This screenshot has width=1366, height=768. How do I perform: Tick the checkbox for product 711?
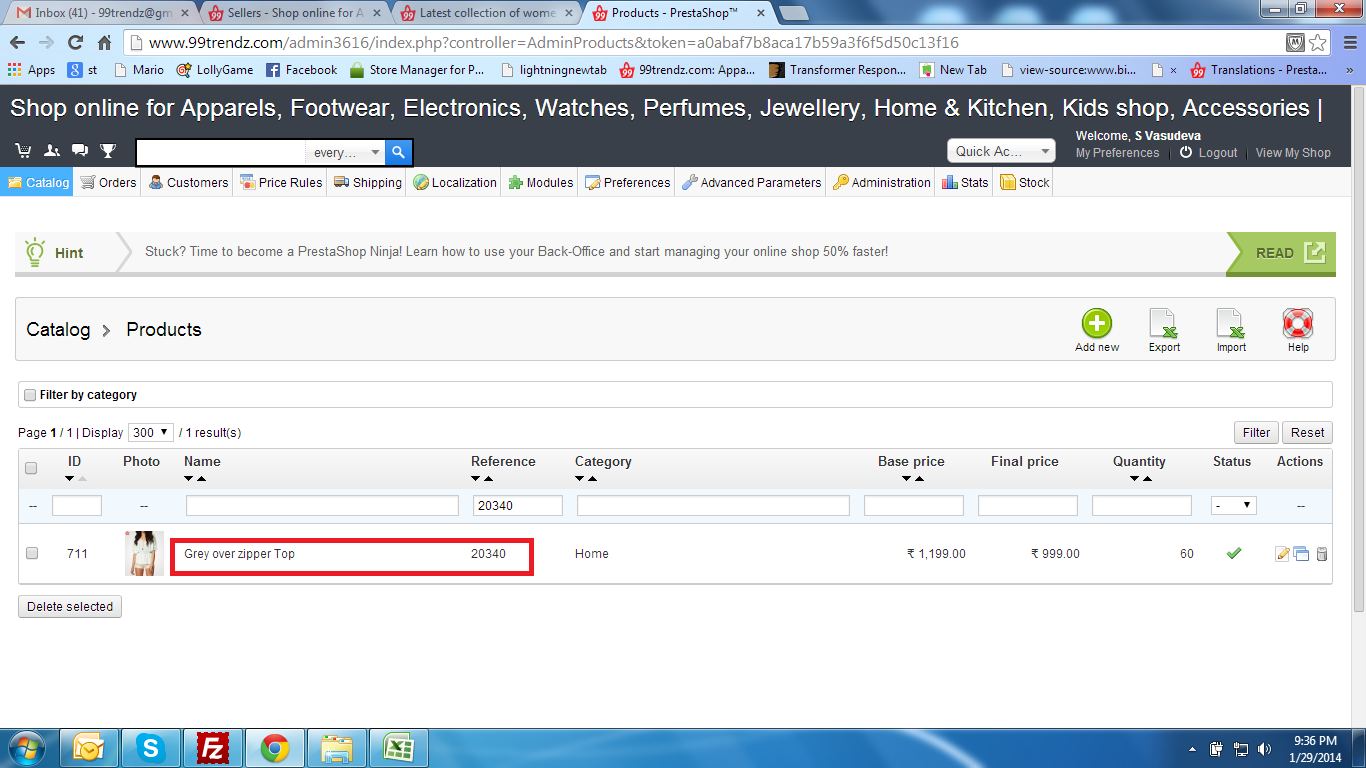(x=32, y=553)
